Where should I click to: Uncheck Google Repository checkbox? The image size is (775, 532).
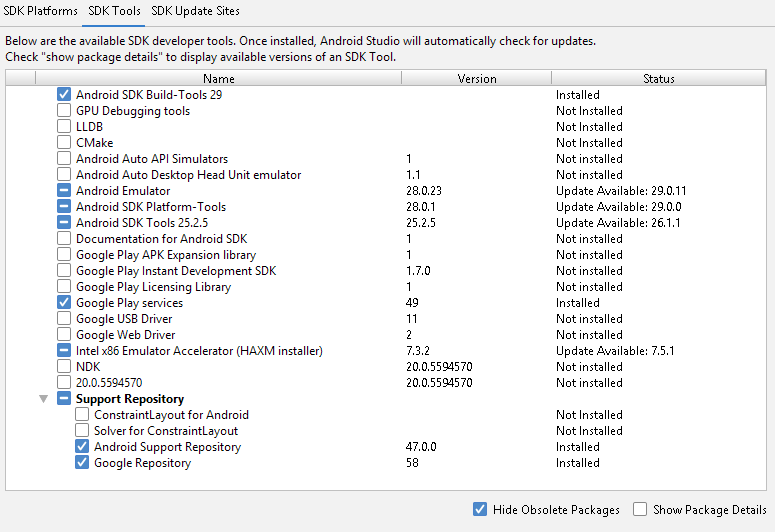pyautogui.click(x=82, y=462)
